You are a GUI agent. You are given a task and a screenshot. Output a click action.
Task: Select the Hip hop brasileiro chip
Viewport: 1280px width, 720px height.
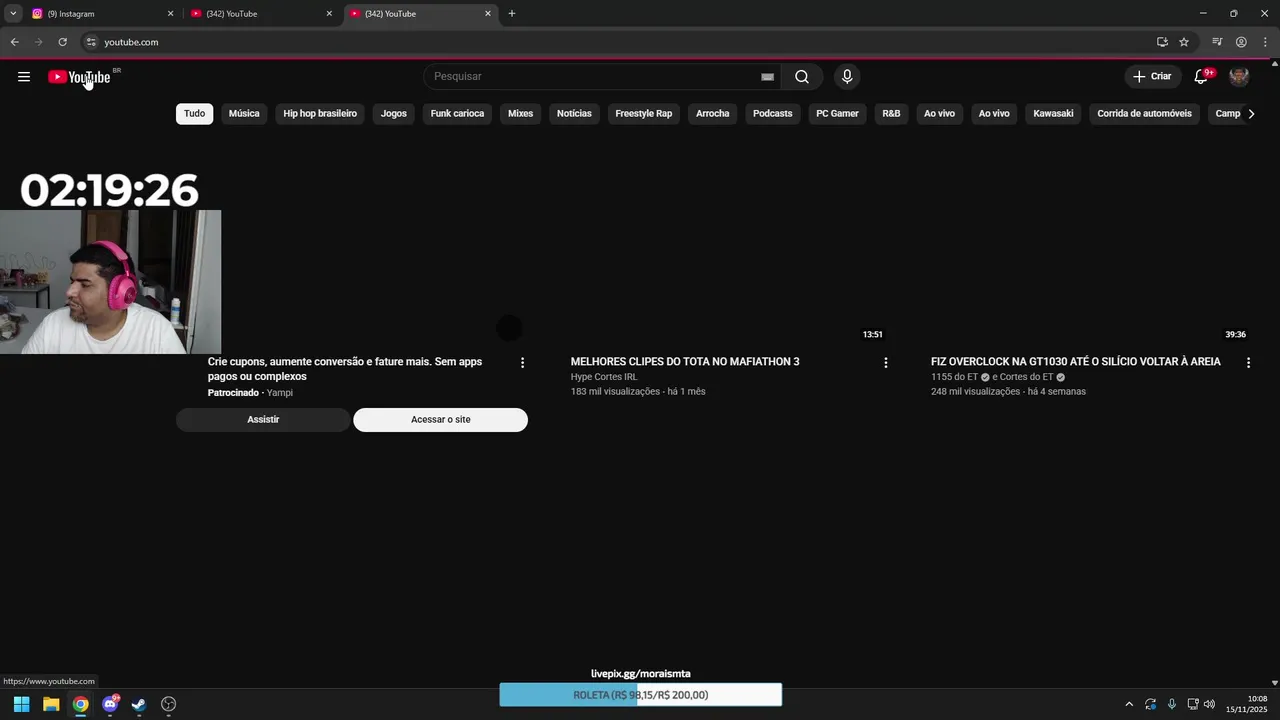click(320, 114)
